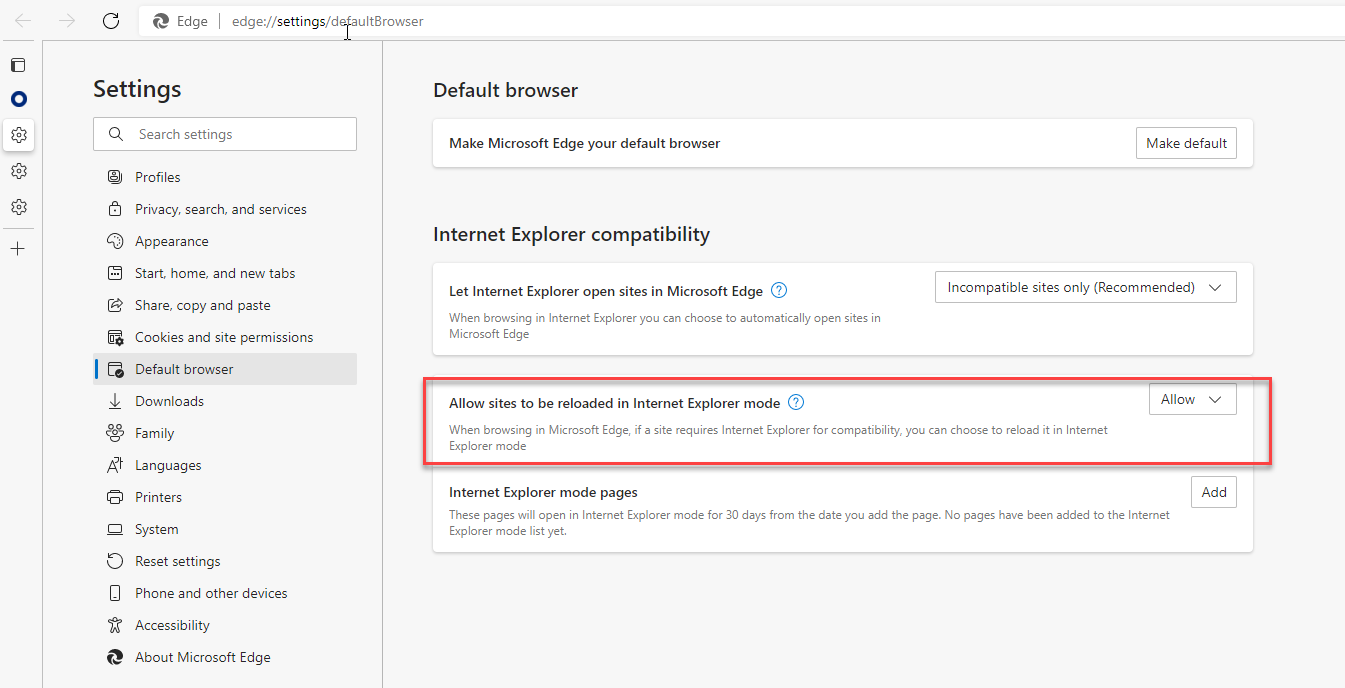Screen dimensions: 1345x688
Task: Click Add for Internet Explorer mode pages
Action: 1214,492
